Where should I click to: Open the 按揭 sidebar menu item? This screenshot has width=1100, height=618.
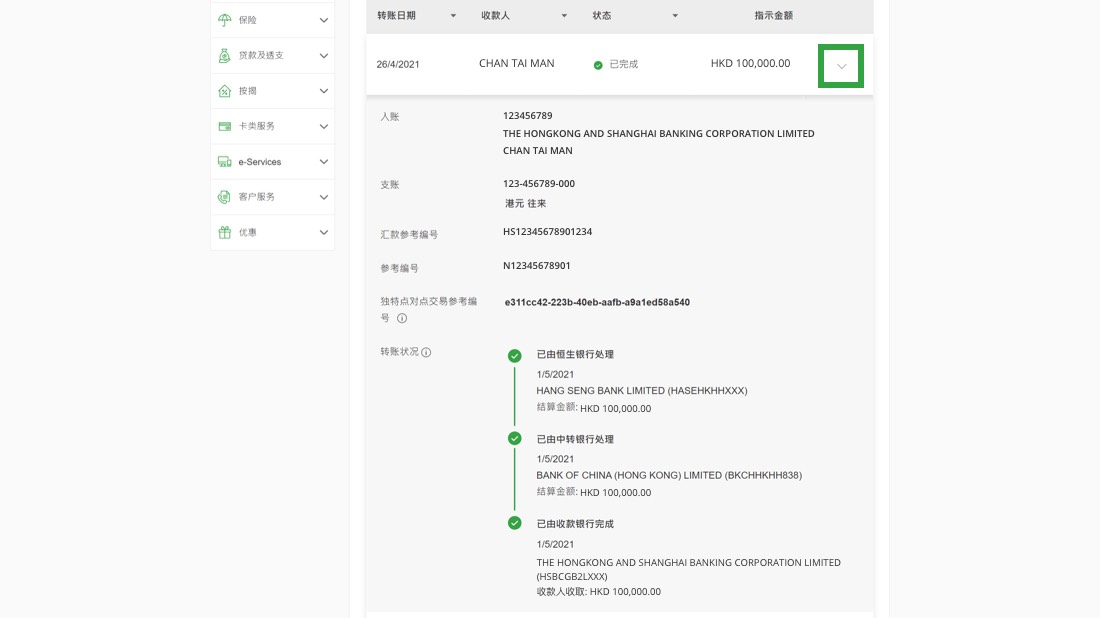(272, 91)
